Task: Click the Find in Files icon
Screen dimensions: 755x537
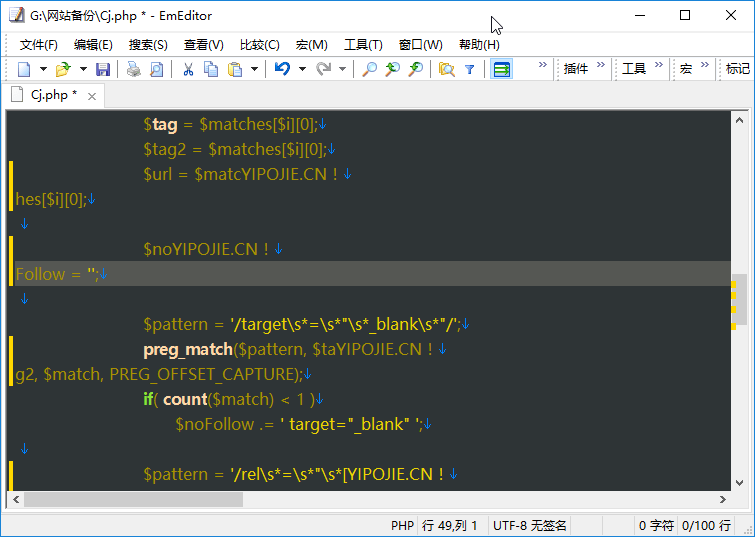Action: coord(446,69)
